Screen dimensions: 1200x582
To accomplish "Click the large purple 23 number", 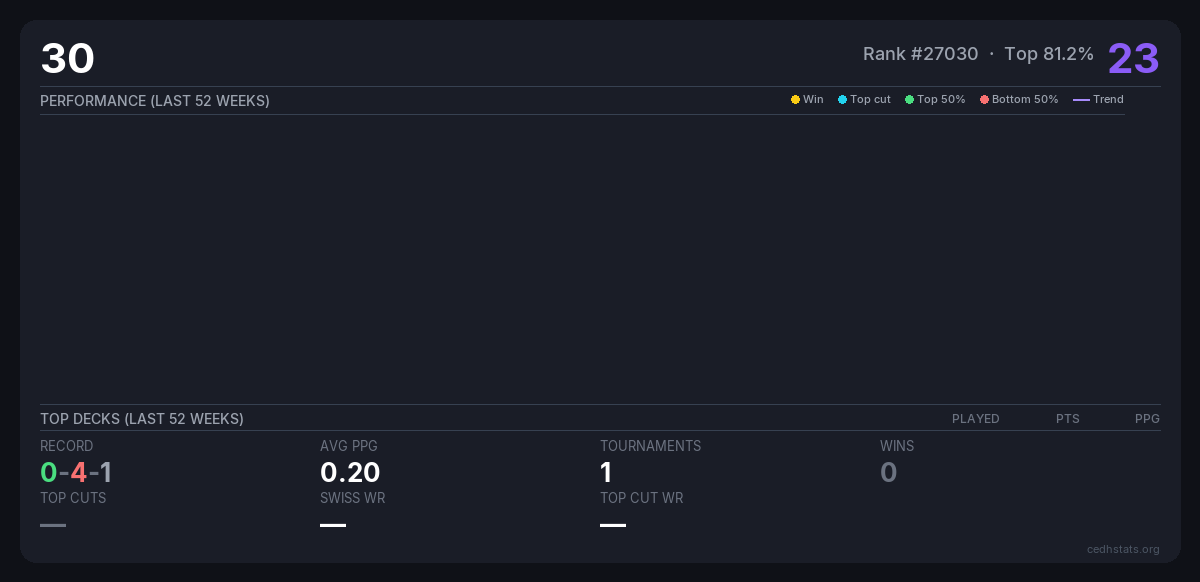I will [1133, 59].
